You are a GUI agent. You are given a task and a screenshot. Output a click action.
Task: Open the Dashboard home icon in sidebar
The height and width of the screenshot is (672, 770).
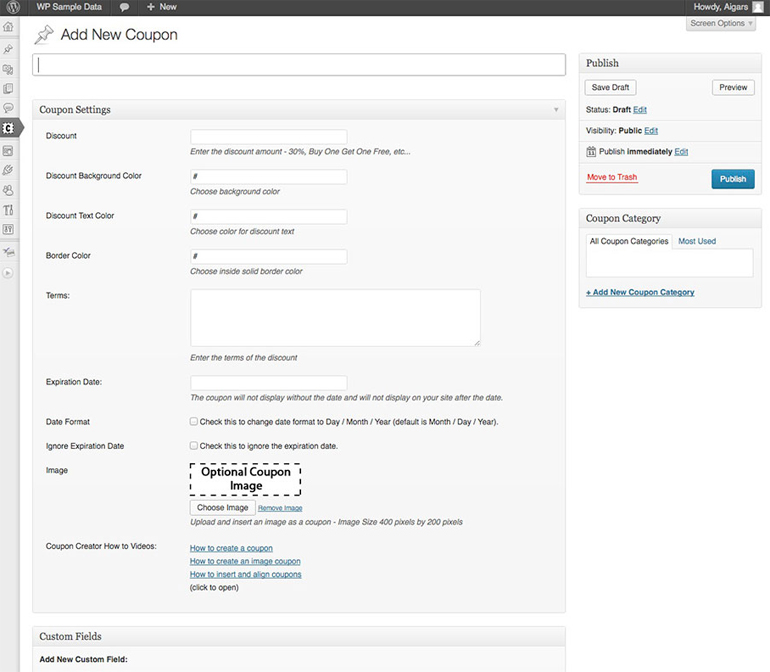9,28
